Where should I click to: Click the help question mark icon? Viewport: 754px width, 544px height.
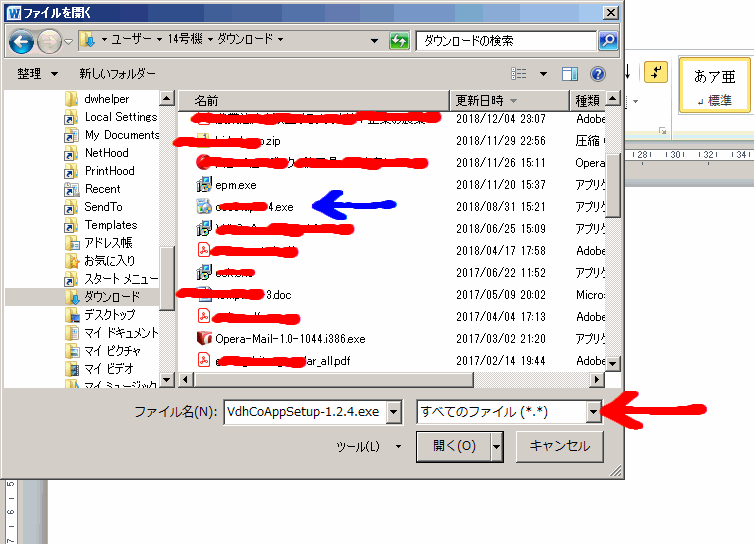click(598, 74)
